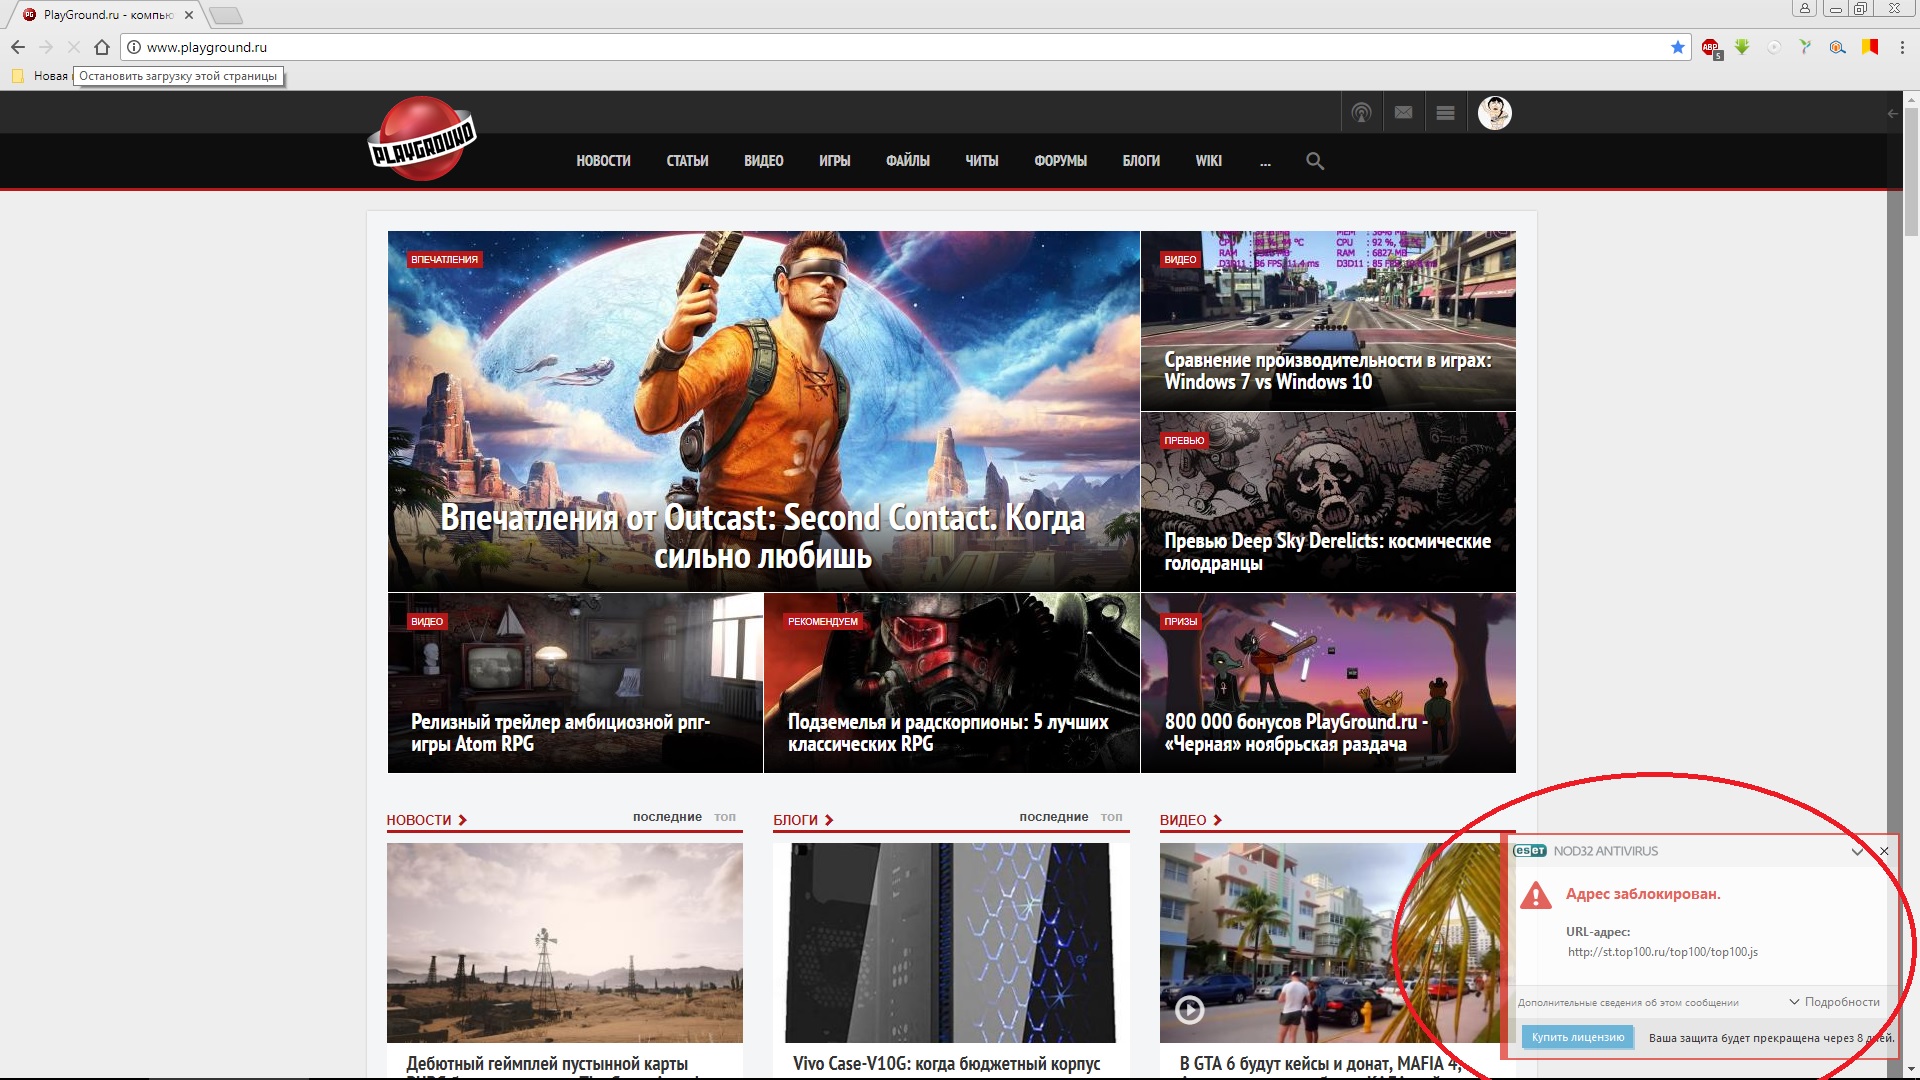This screenshot has height=1080, width=1920.
Task: Stop loading the page with X button
Action: 73,47
